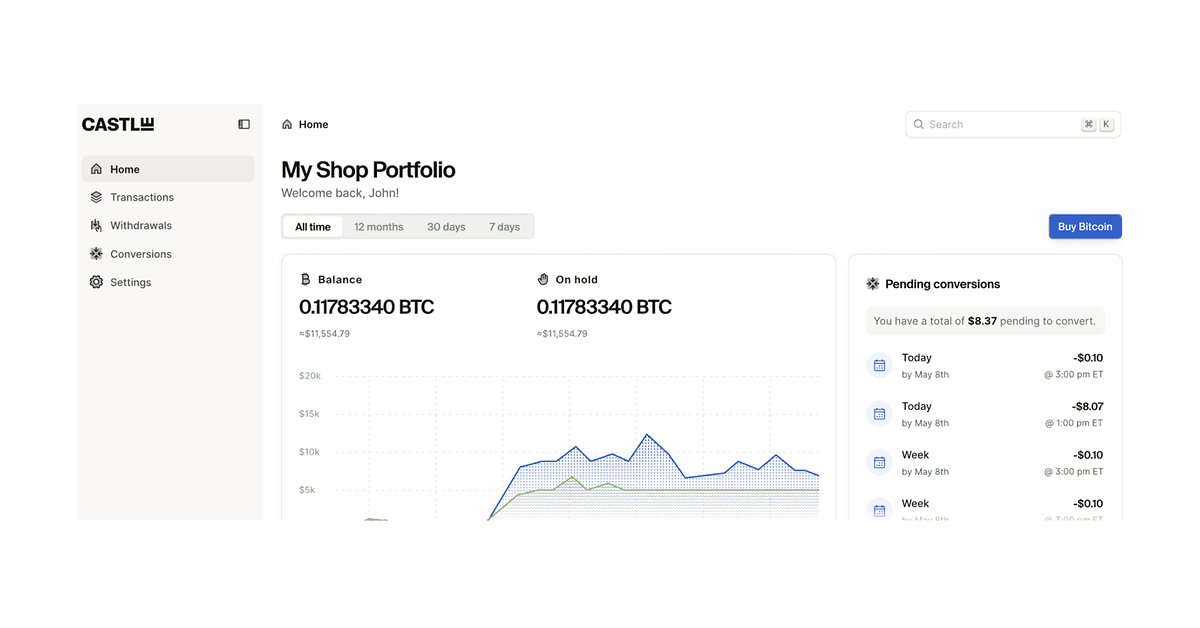Open the Transactions page
The height and width of the screenshot is (628, 1200).
click(168, 197)
